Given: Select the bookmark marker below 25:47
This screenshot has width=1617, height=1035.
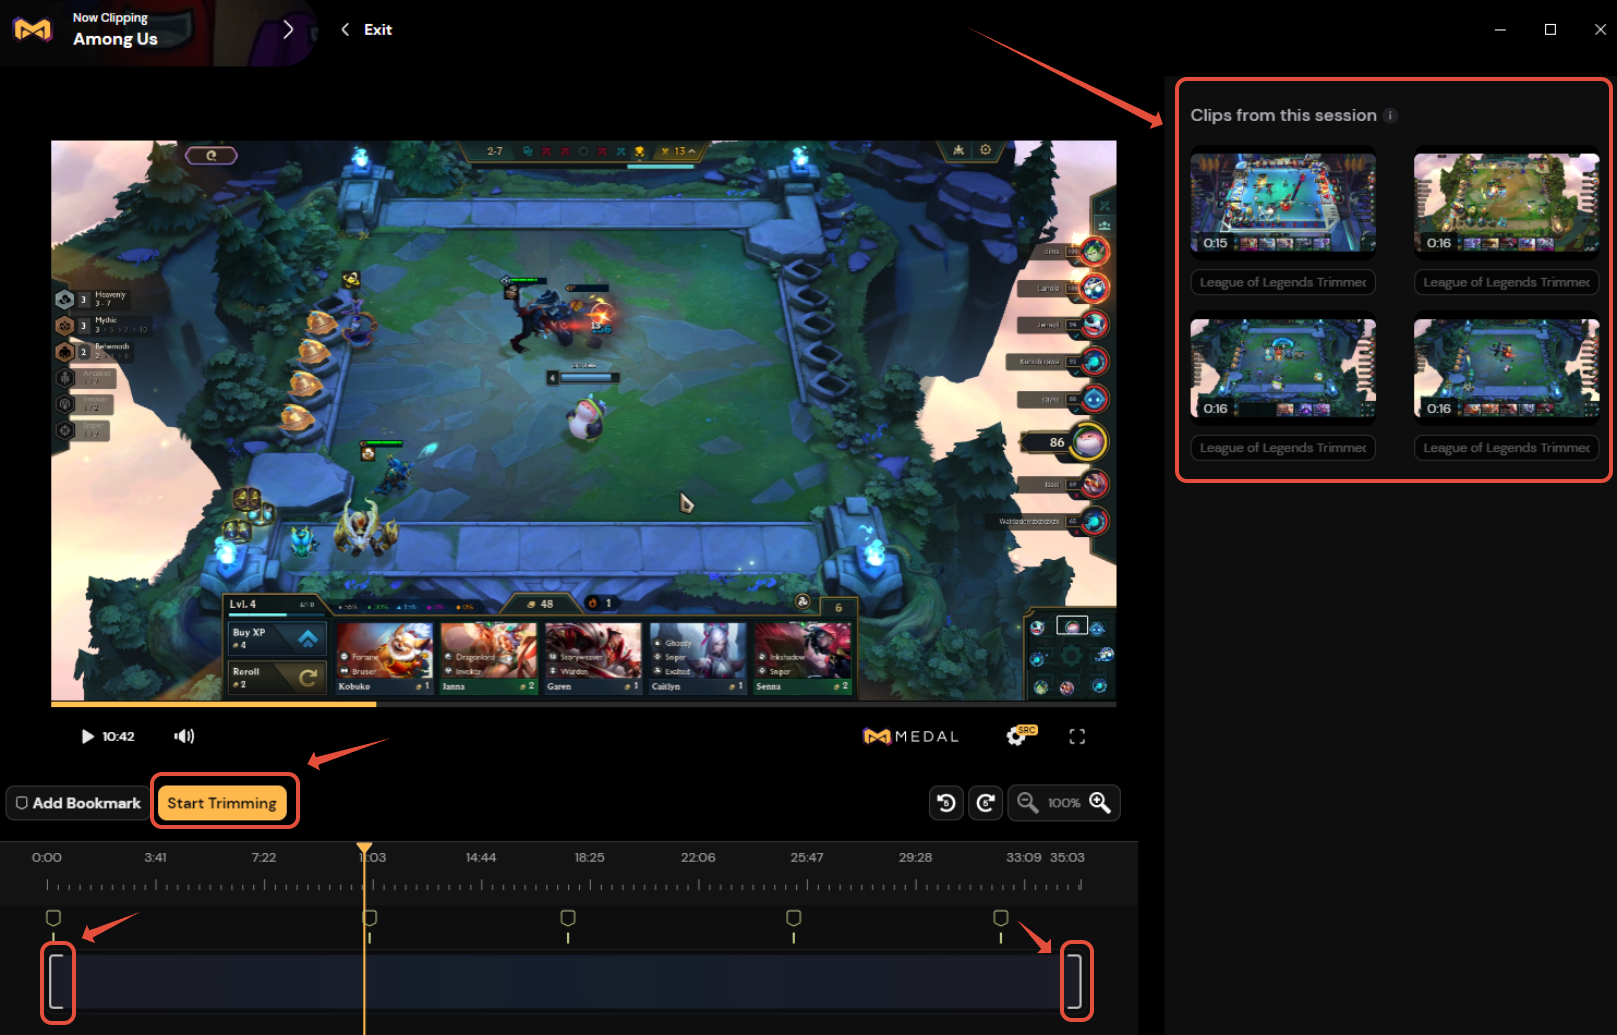Looking at the screenshot, I should [x=794, y=918].
